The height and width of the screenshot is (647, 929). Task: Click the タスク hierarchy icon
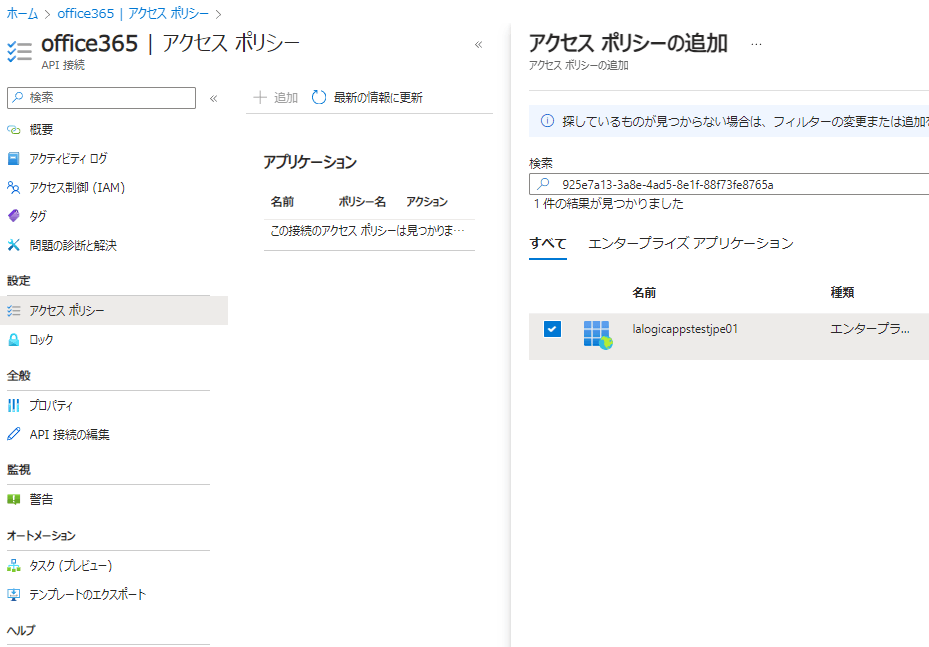14,566
